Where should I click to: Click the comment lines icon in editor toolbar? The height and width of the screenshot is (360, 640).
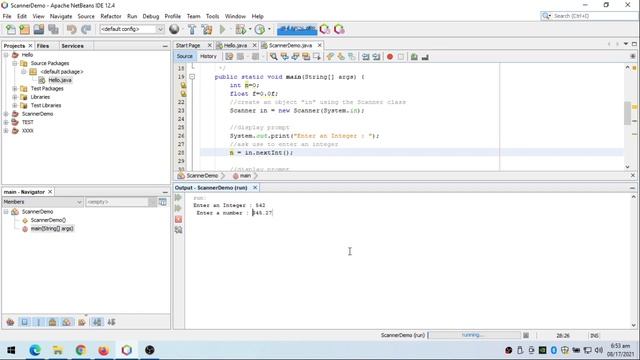tap(414, 57)
